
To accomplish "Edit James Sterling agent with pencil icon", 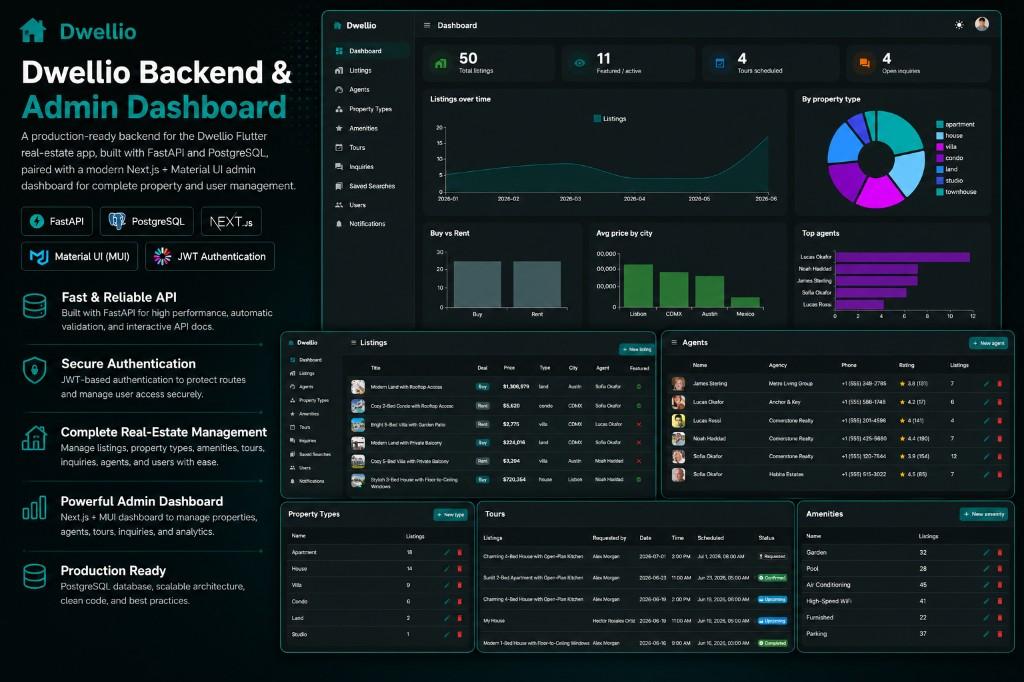I will [x=986, y=383].
